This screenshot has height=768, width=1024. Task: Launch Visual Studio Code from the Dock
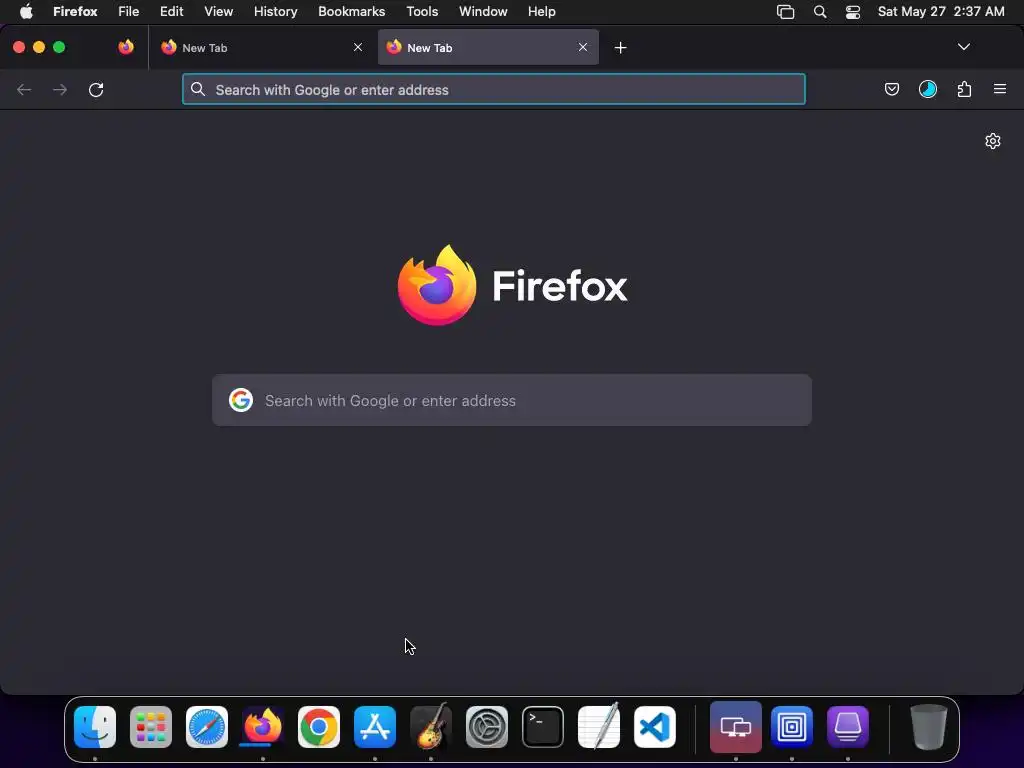coord(655,727)
